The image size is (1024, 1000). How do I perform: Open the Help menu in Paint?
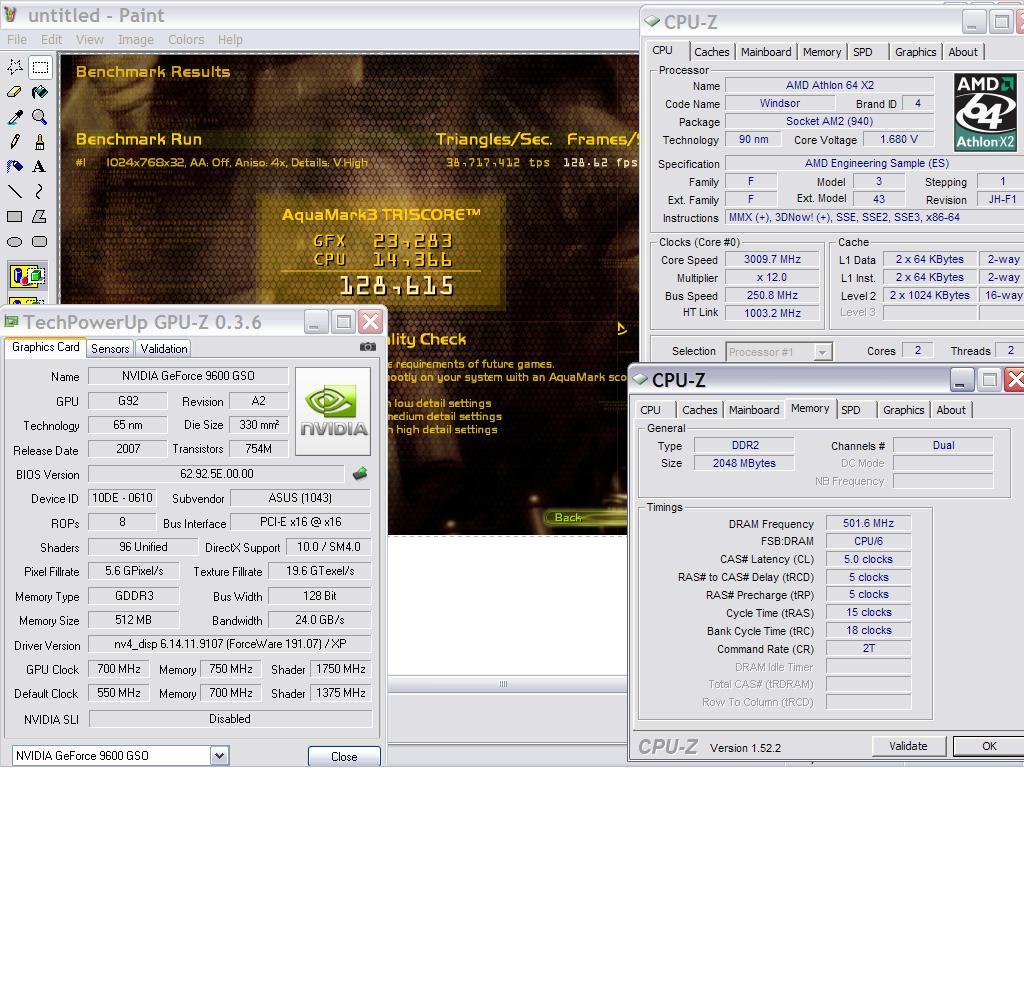[230, 40]
